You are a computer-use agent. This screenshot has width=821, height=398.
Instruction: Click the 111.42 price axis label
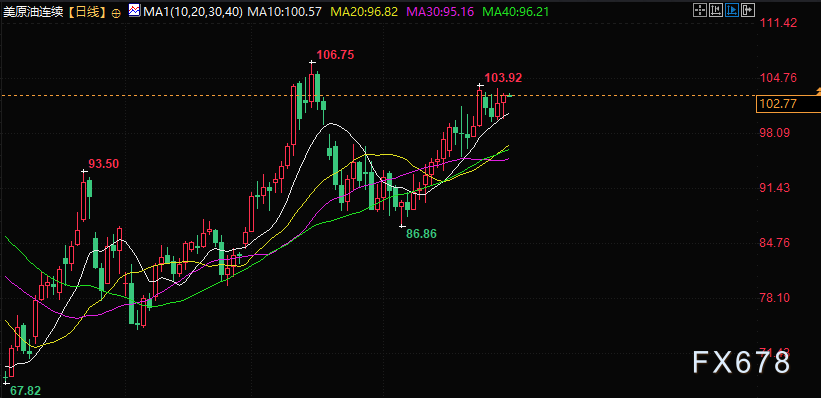[778, 23]
